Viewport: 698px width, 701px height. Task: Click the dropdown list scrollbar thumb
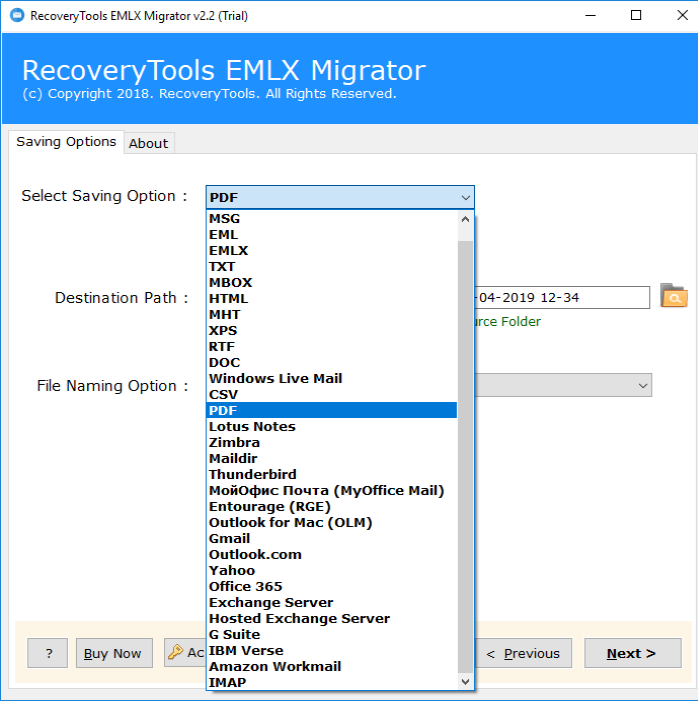(465, 457)
